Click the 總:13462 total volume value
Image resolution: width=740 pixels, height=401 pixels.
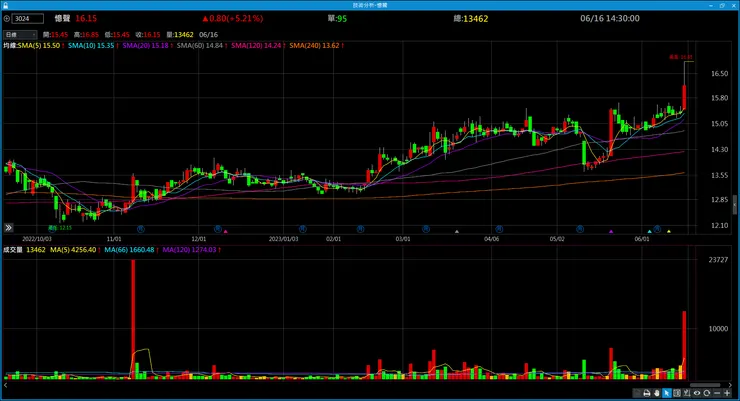point(471,18)
